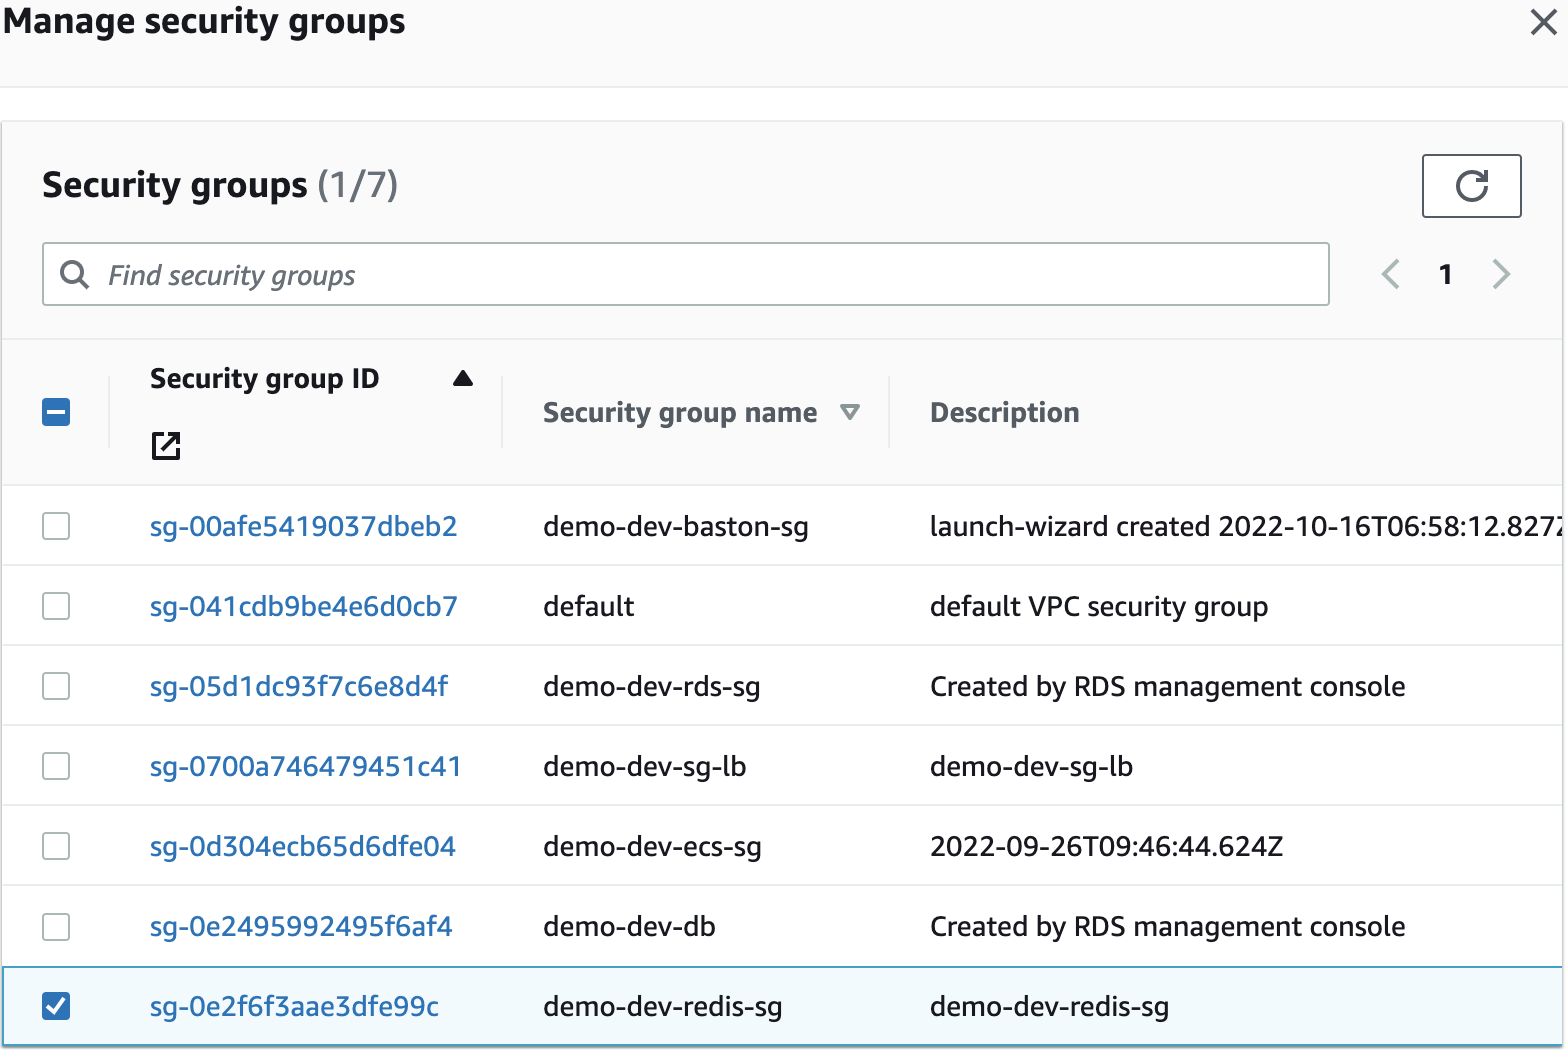Sort by Security group name arrow

(x=850, y=413)
